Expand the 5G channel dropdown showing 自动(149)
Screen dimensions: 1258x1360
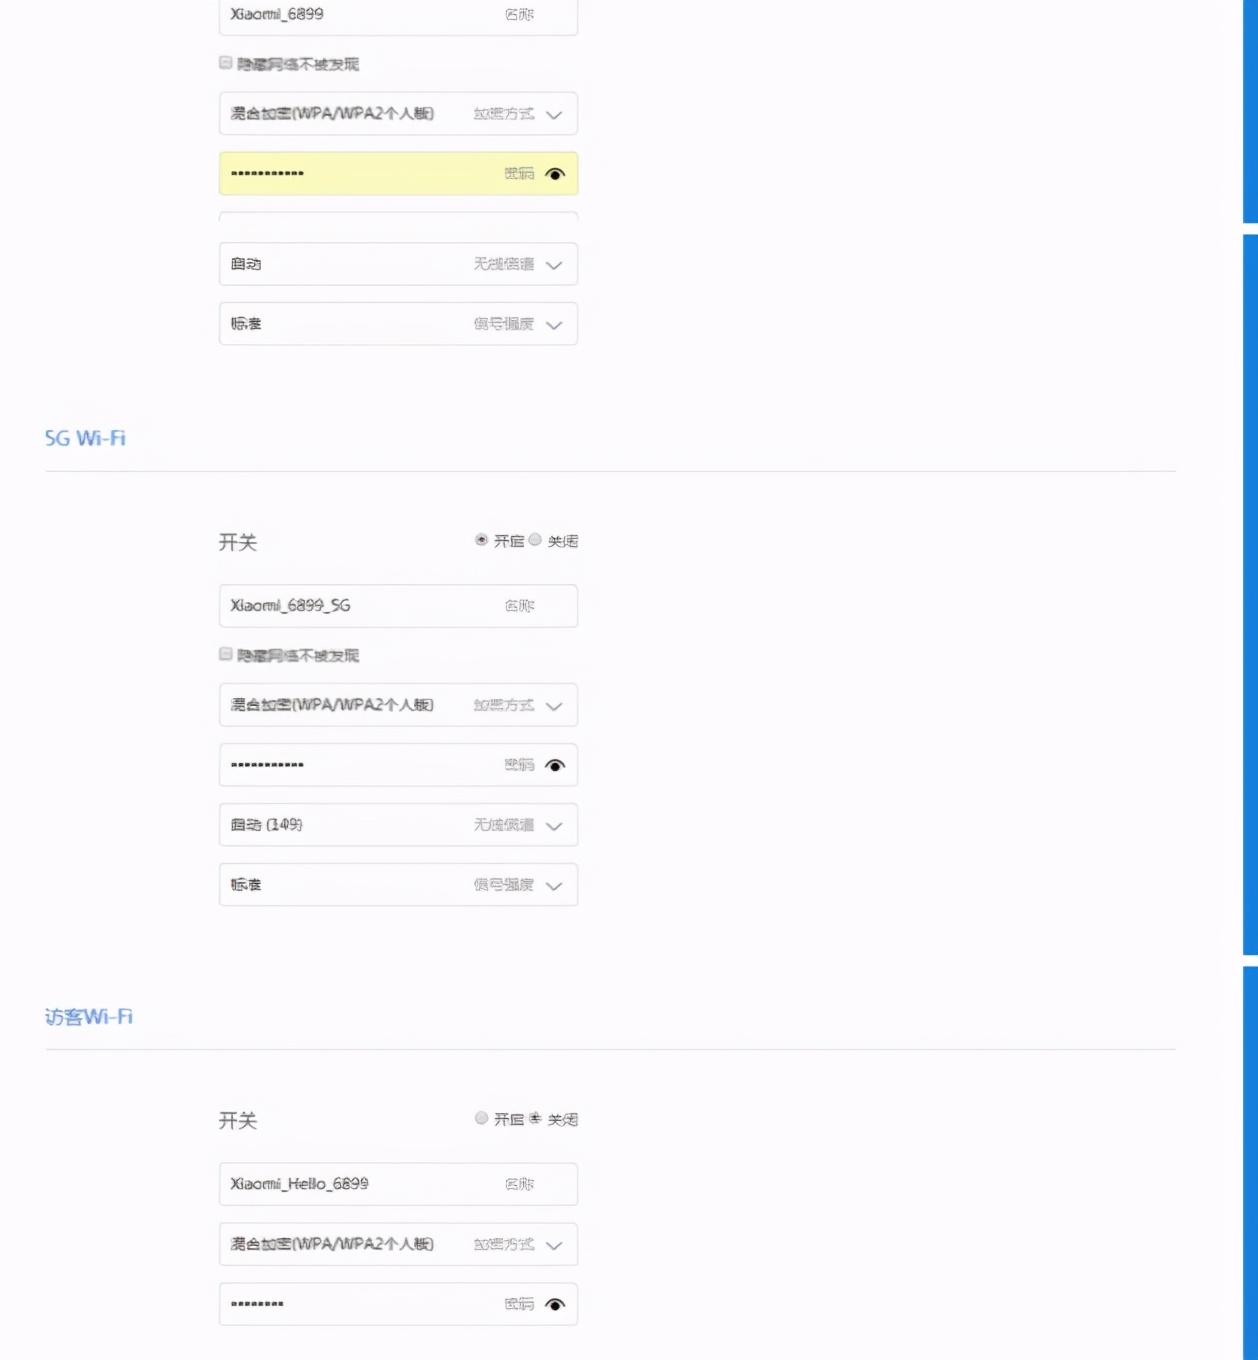(556, 825)
